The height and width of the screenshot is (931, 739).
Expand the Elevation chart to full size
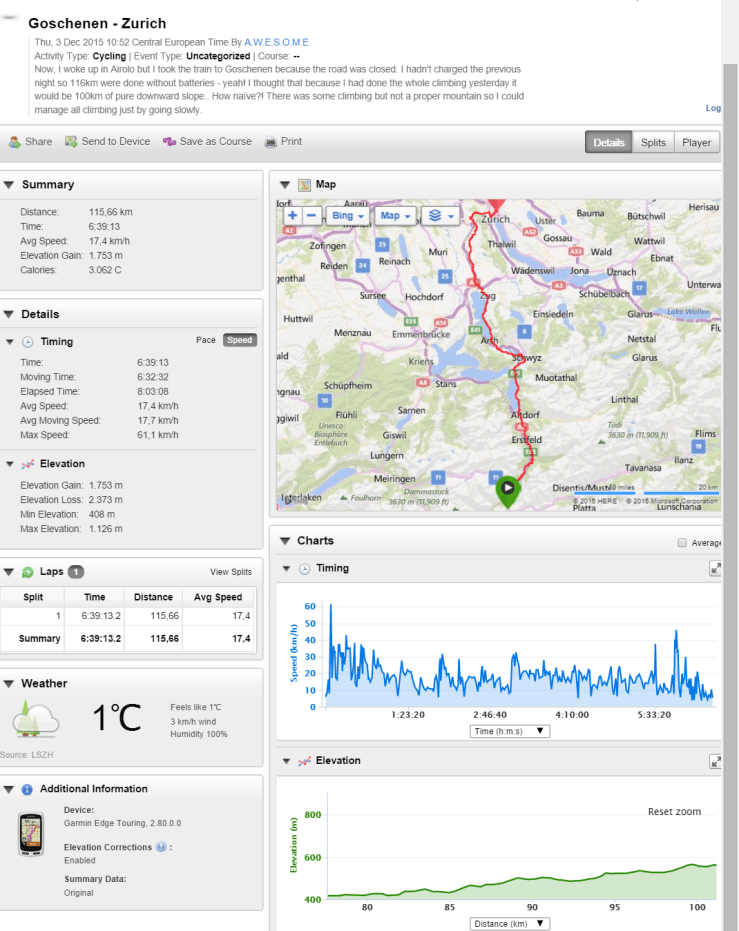coord(716,761)
